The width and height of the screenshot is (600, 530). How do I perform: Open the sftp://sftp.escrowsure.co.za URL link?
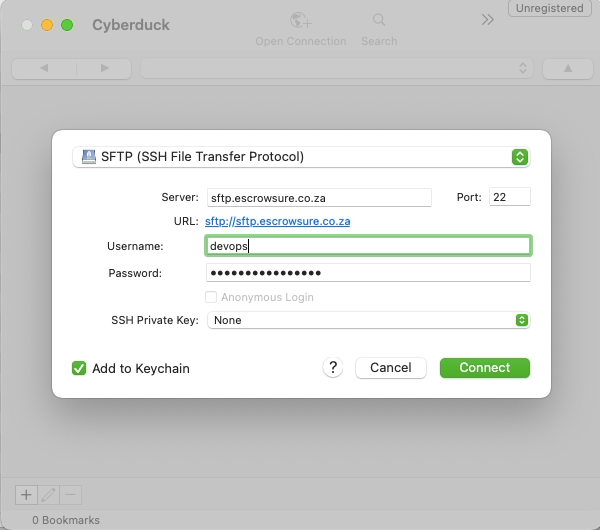[277, 221]
